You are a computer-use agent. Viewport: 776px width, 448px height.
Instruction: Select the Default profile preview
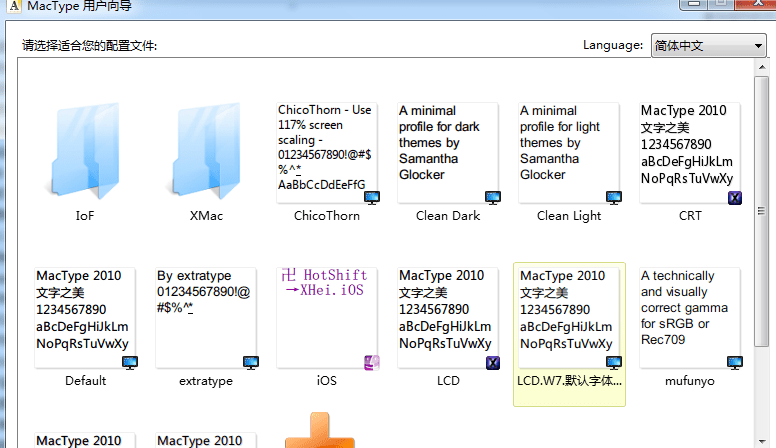[85, 318]
